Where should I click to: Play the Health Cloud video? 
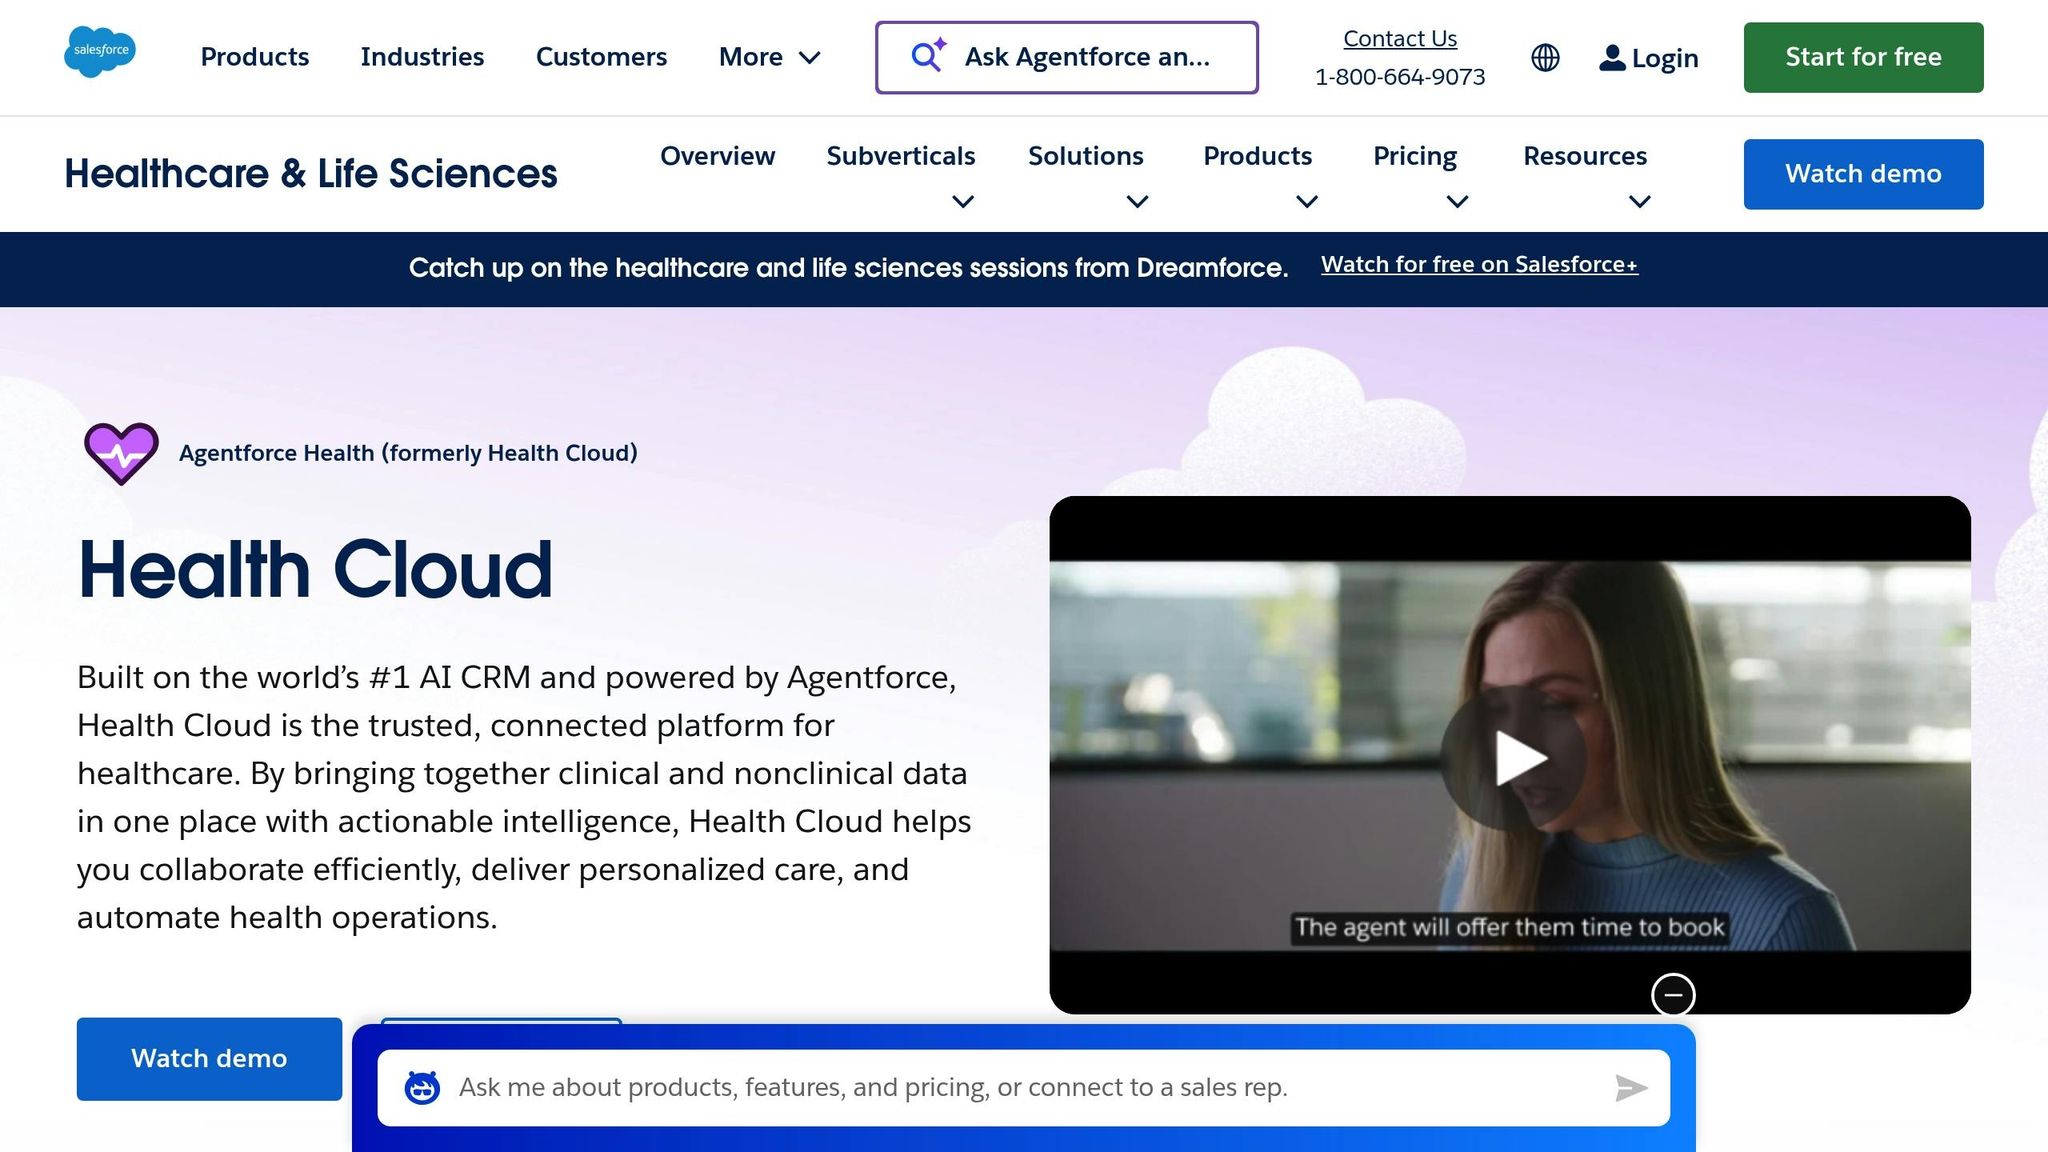tap(1512, 758)
